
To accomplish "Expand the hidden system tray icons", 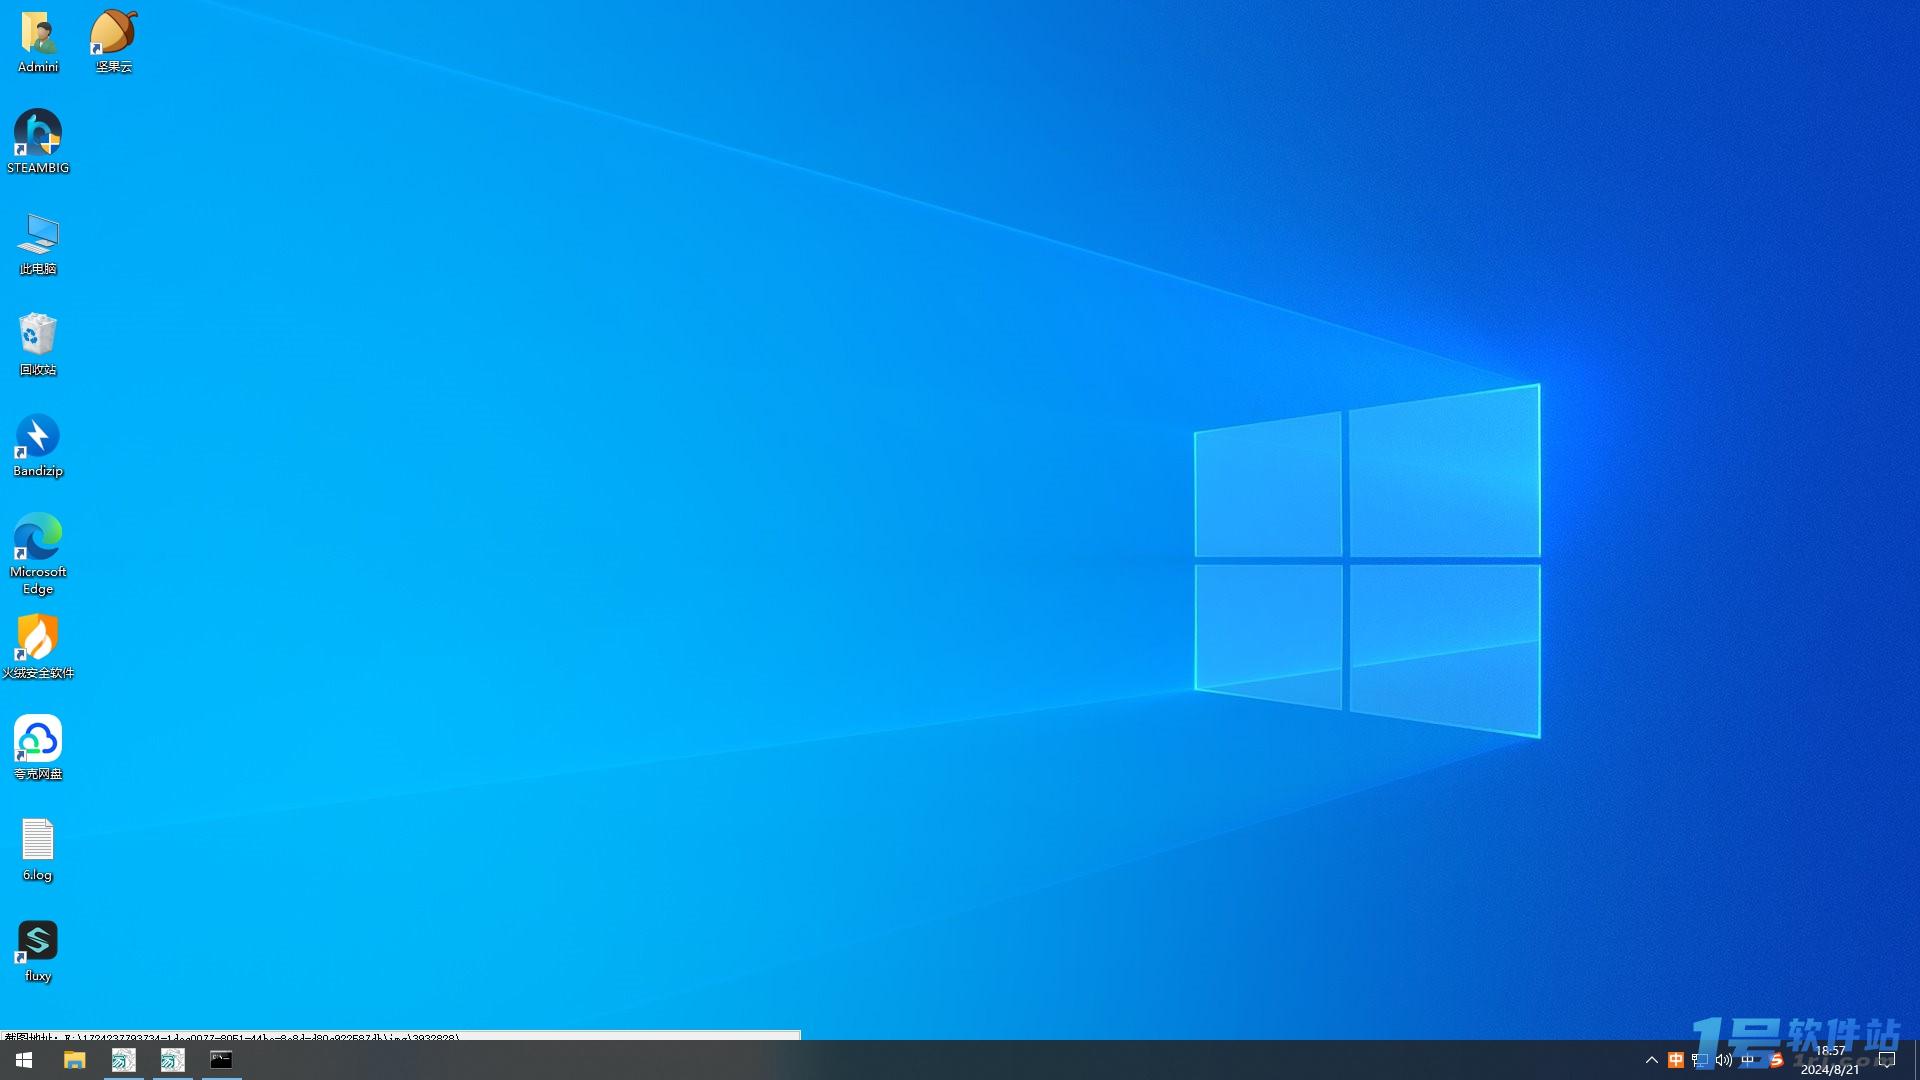I will coord(1652,1060).
